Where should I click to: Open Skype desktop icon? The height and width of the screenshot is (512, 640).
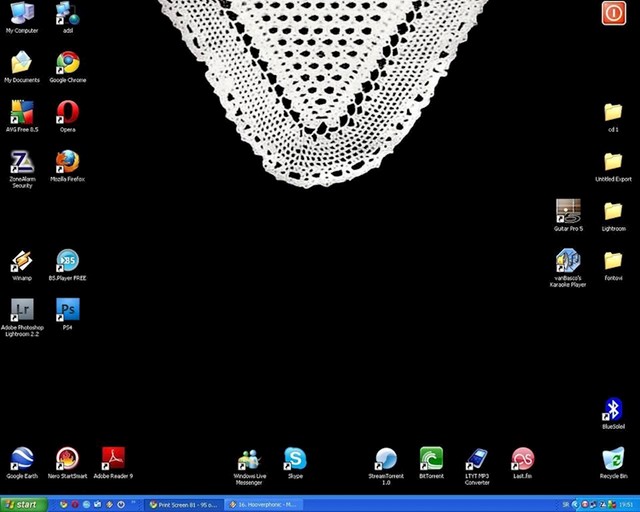click(x=295, y=463)
